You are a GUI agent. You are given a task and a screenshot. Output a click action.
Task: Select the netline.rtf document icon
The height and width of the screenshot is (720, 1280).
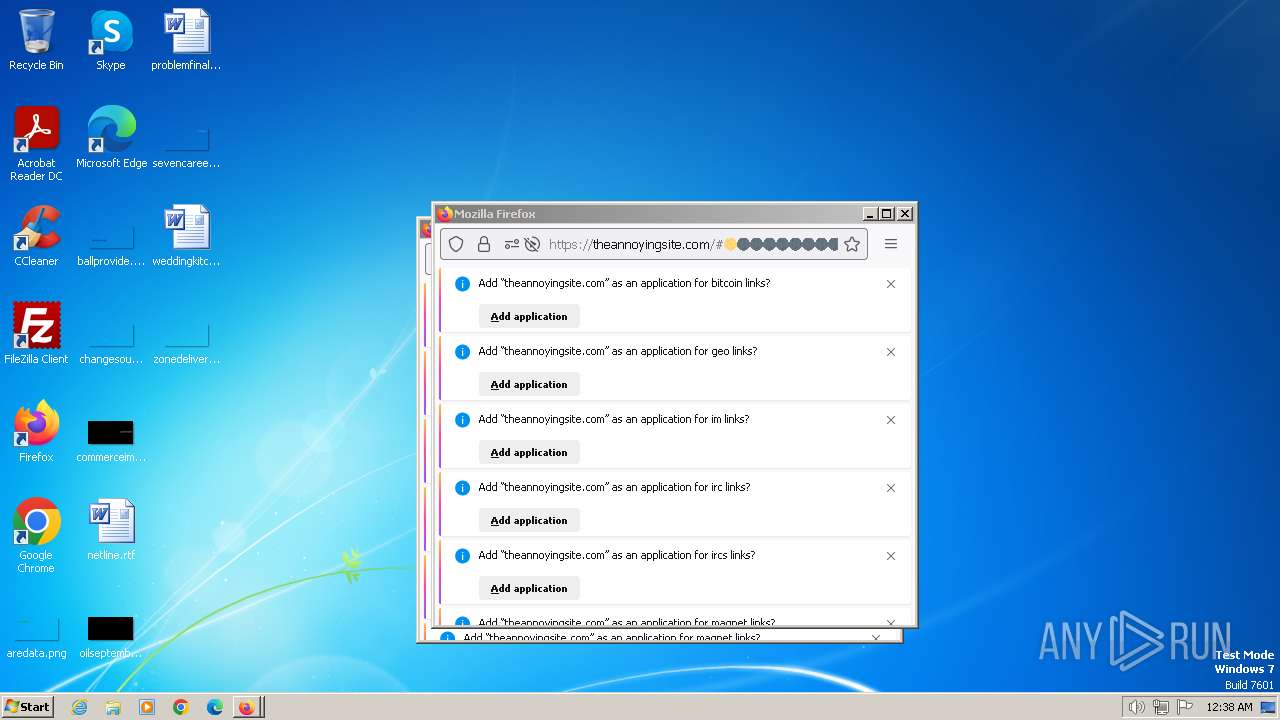click(x=111, y=530)
